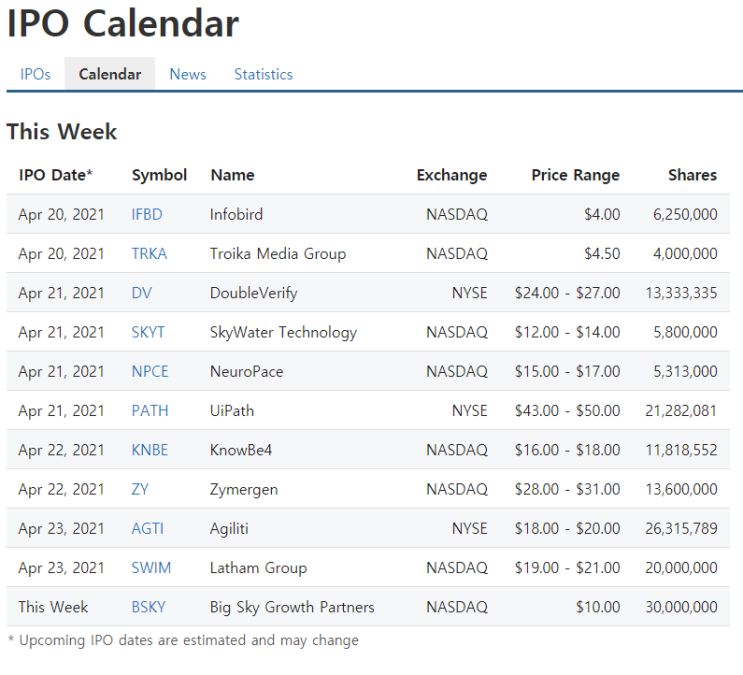Viewport: 743px width, 675px height.
Task: Click the $18.00 - $20.00 price range
Action: click(568, 529)
